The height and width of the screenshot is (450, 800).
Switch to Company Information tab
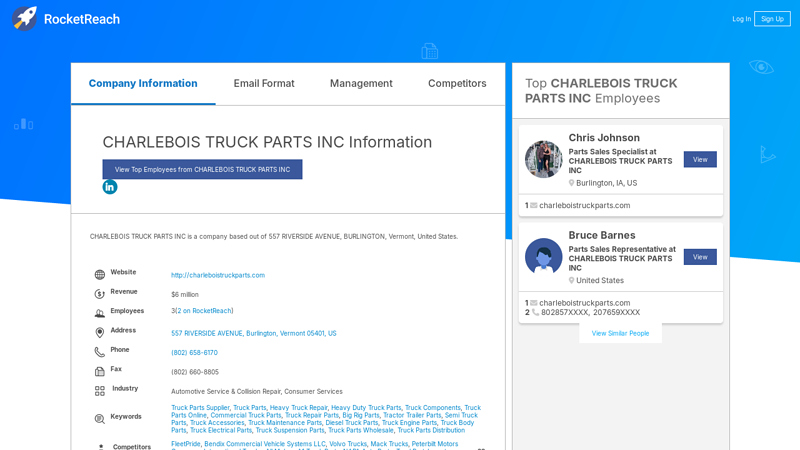coord(143,84)
